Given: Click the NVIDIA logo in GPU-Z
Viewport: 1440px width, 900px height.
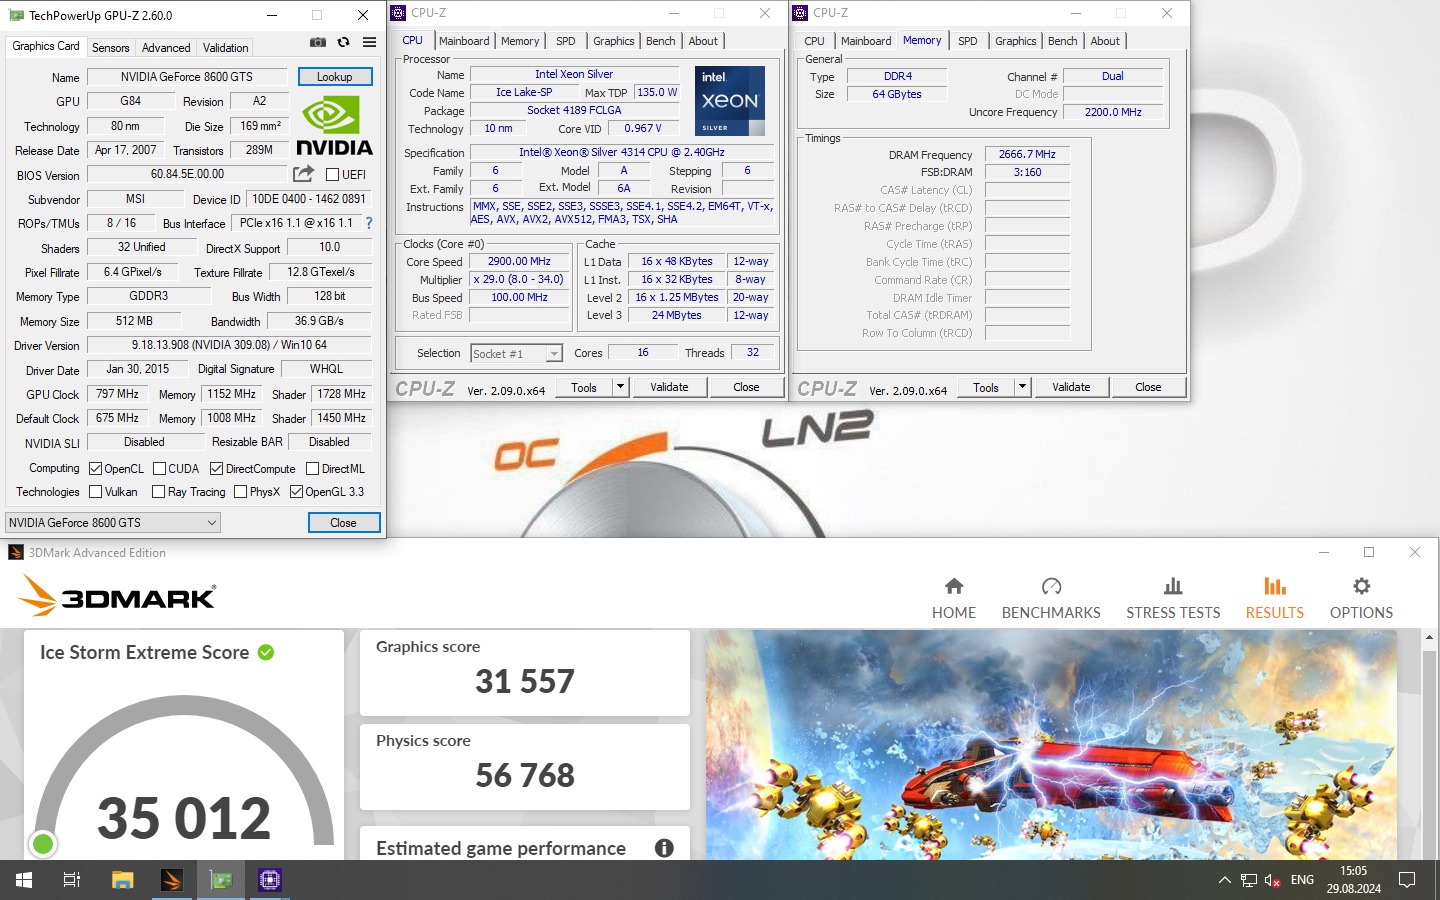Looking at the screenshot, I should tap(334, 126).
